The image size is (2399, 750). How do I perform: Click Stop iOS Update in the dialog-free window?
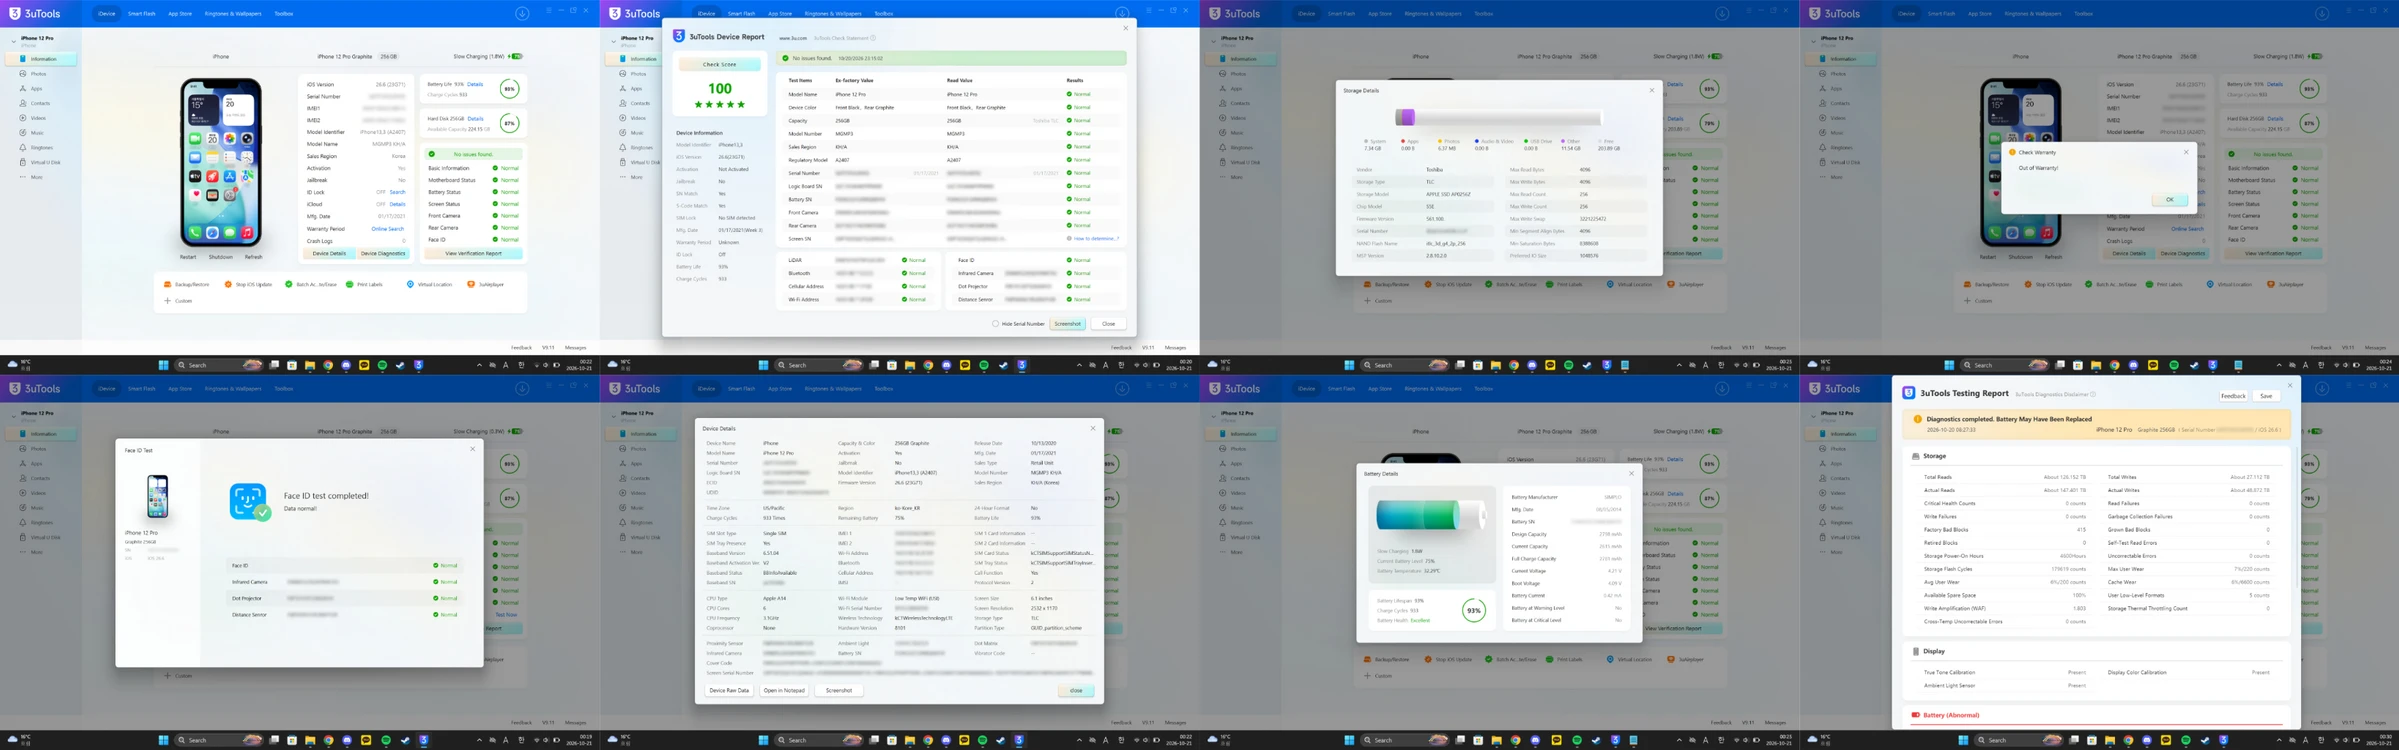(249, 284)
